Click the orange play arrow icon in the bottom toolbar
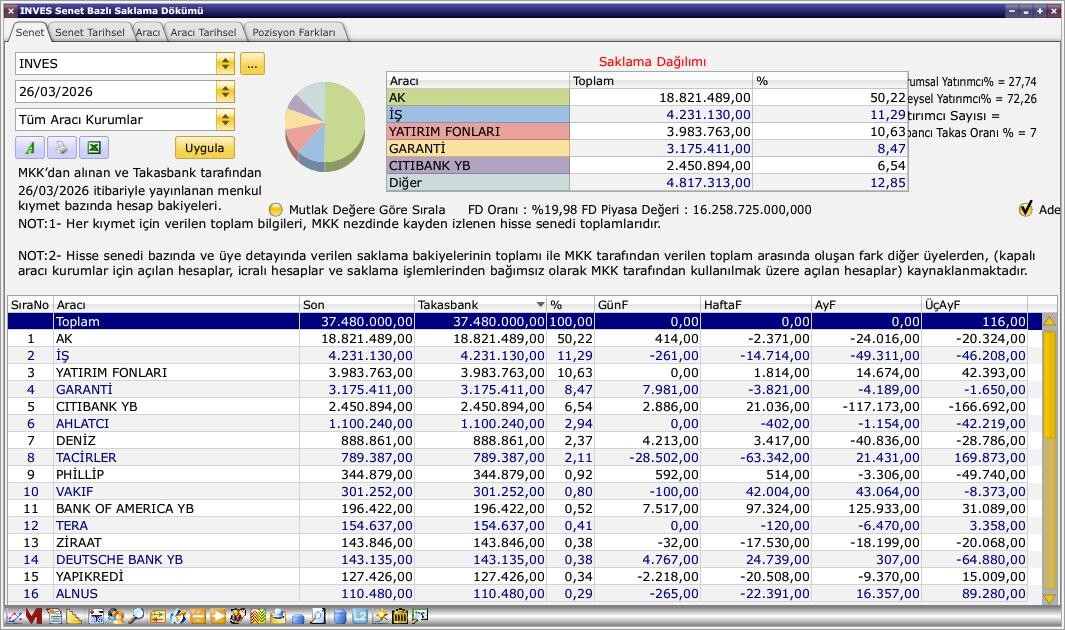Viewport: 1065px width, 630px height. point(218,617)
